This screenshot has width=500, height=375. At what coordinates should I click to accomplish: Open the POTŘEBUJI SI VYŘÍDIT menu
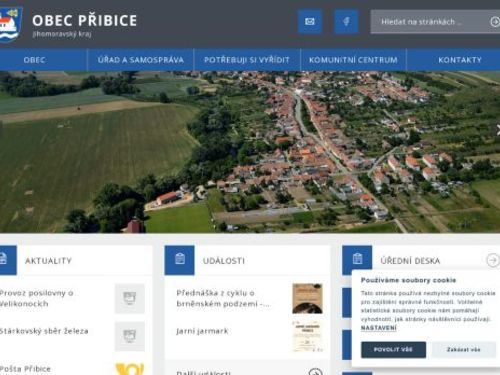pyautogui.click(x=247, y=60)
